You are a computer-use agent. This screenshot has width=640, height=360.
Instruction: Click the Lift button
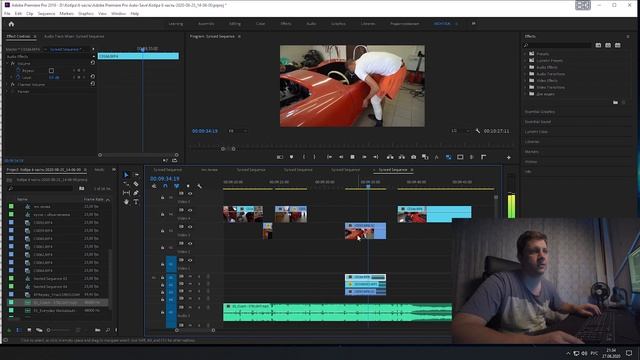click(x=390, y=157)
